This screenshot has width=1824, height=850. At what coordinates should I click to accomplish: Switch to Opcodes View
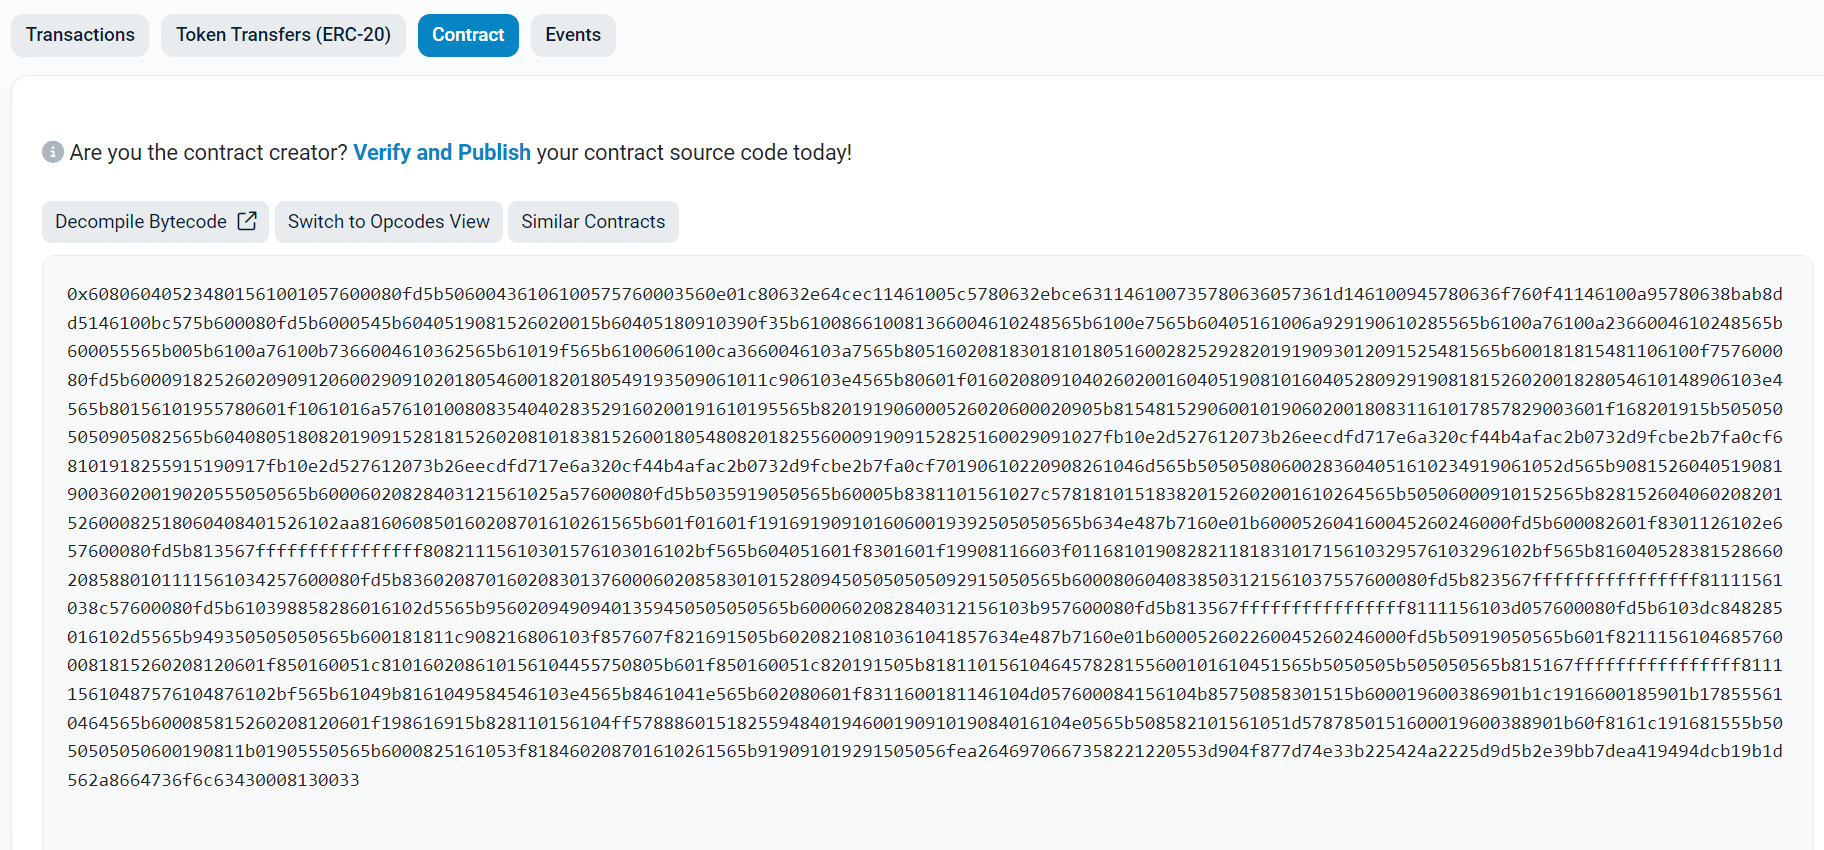coord(389,222)
